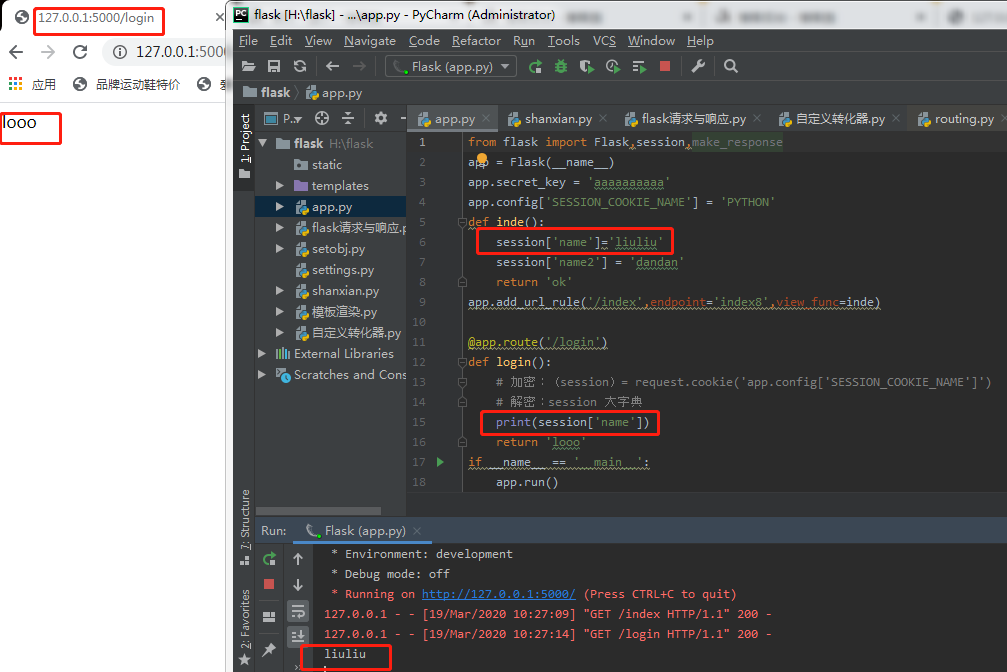The image size is (1007, 672).
Task: Reload the browser page
Action: pos(80,52)
